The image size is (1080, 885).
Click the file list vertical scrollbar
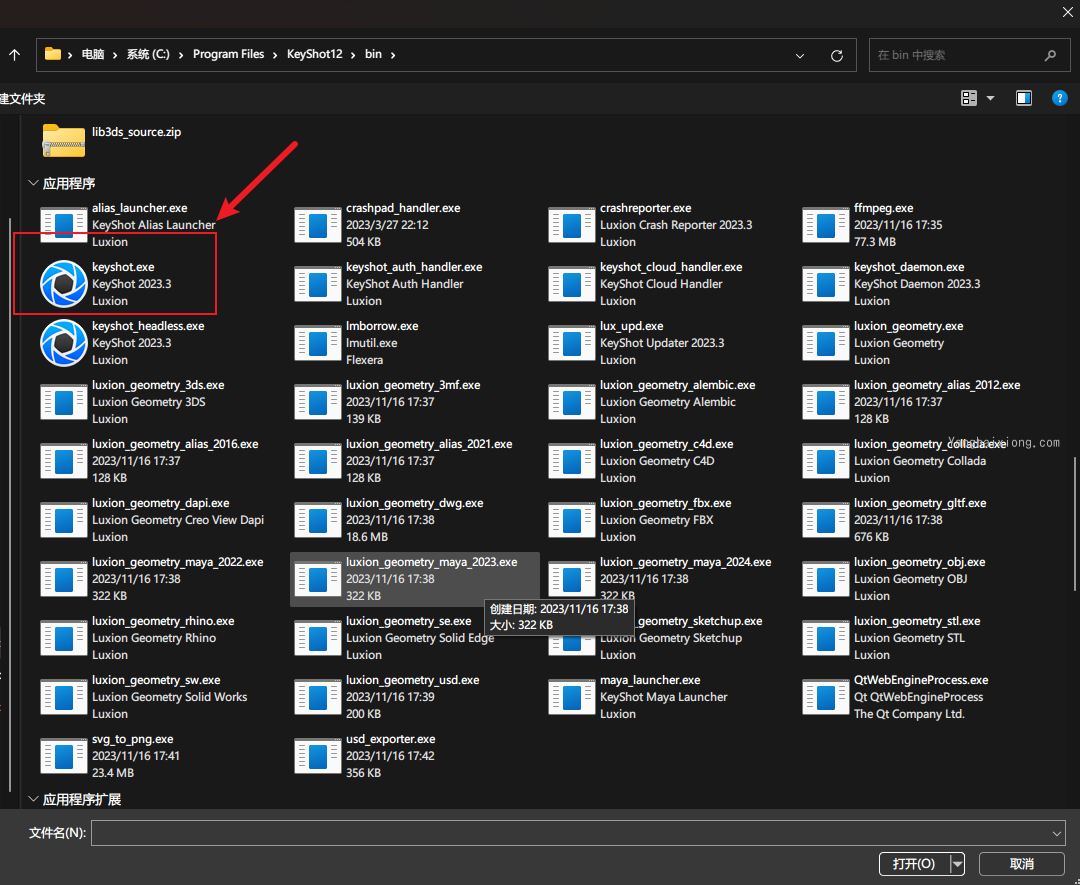pos(1074,523)
